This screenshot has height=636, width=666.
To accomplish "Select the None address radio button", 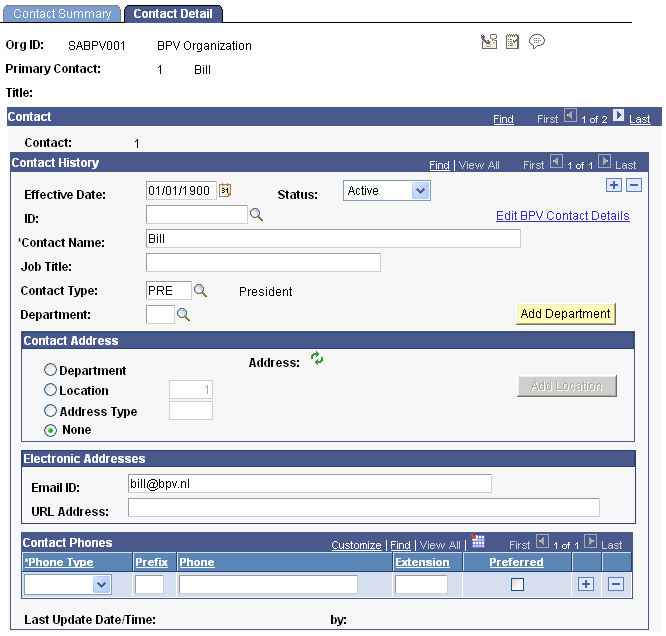I will 50,430.
